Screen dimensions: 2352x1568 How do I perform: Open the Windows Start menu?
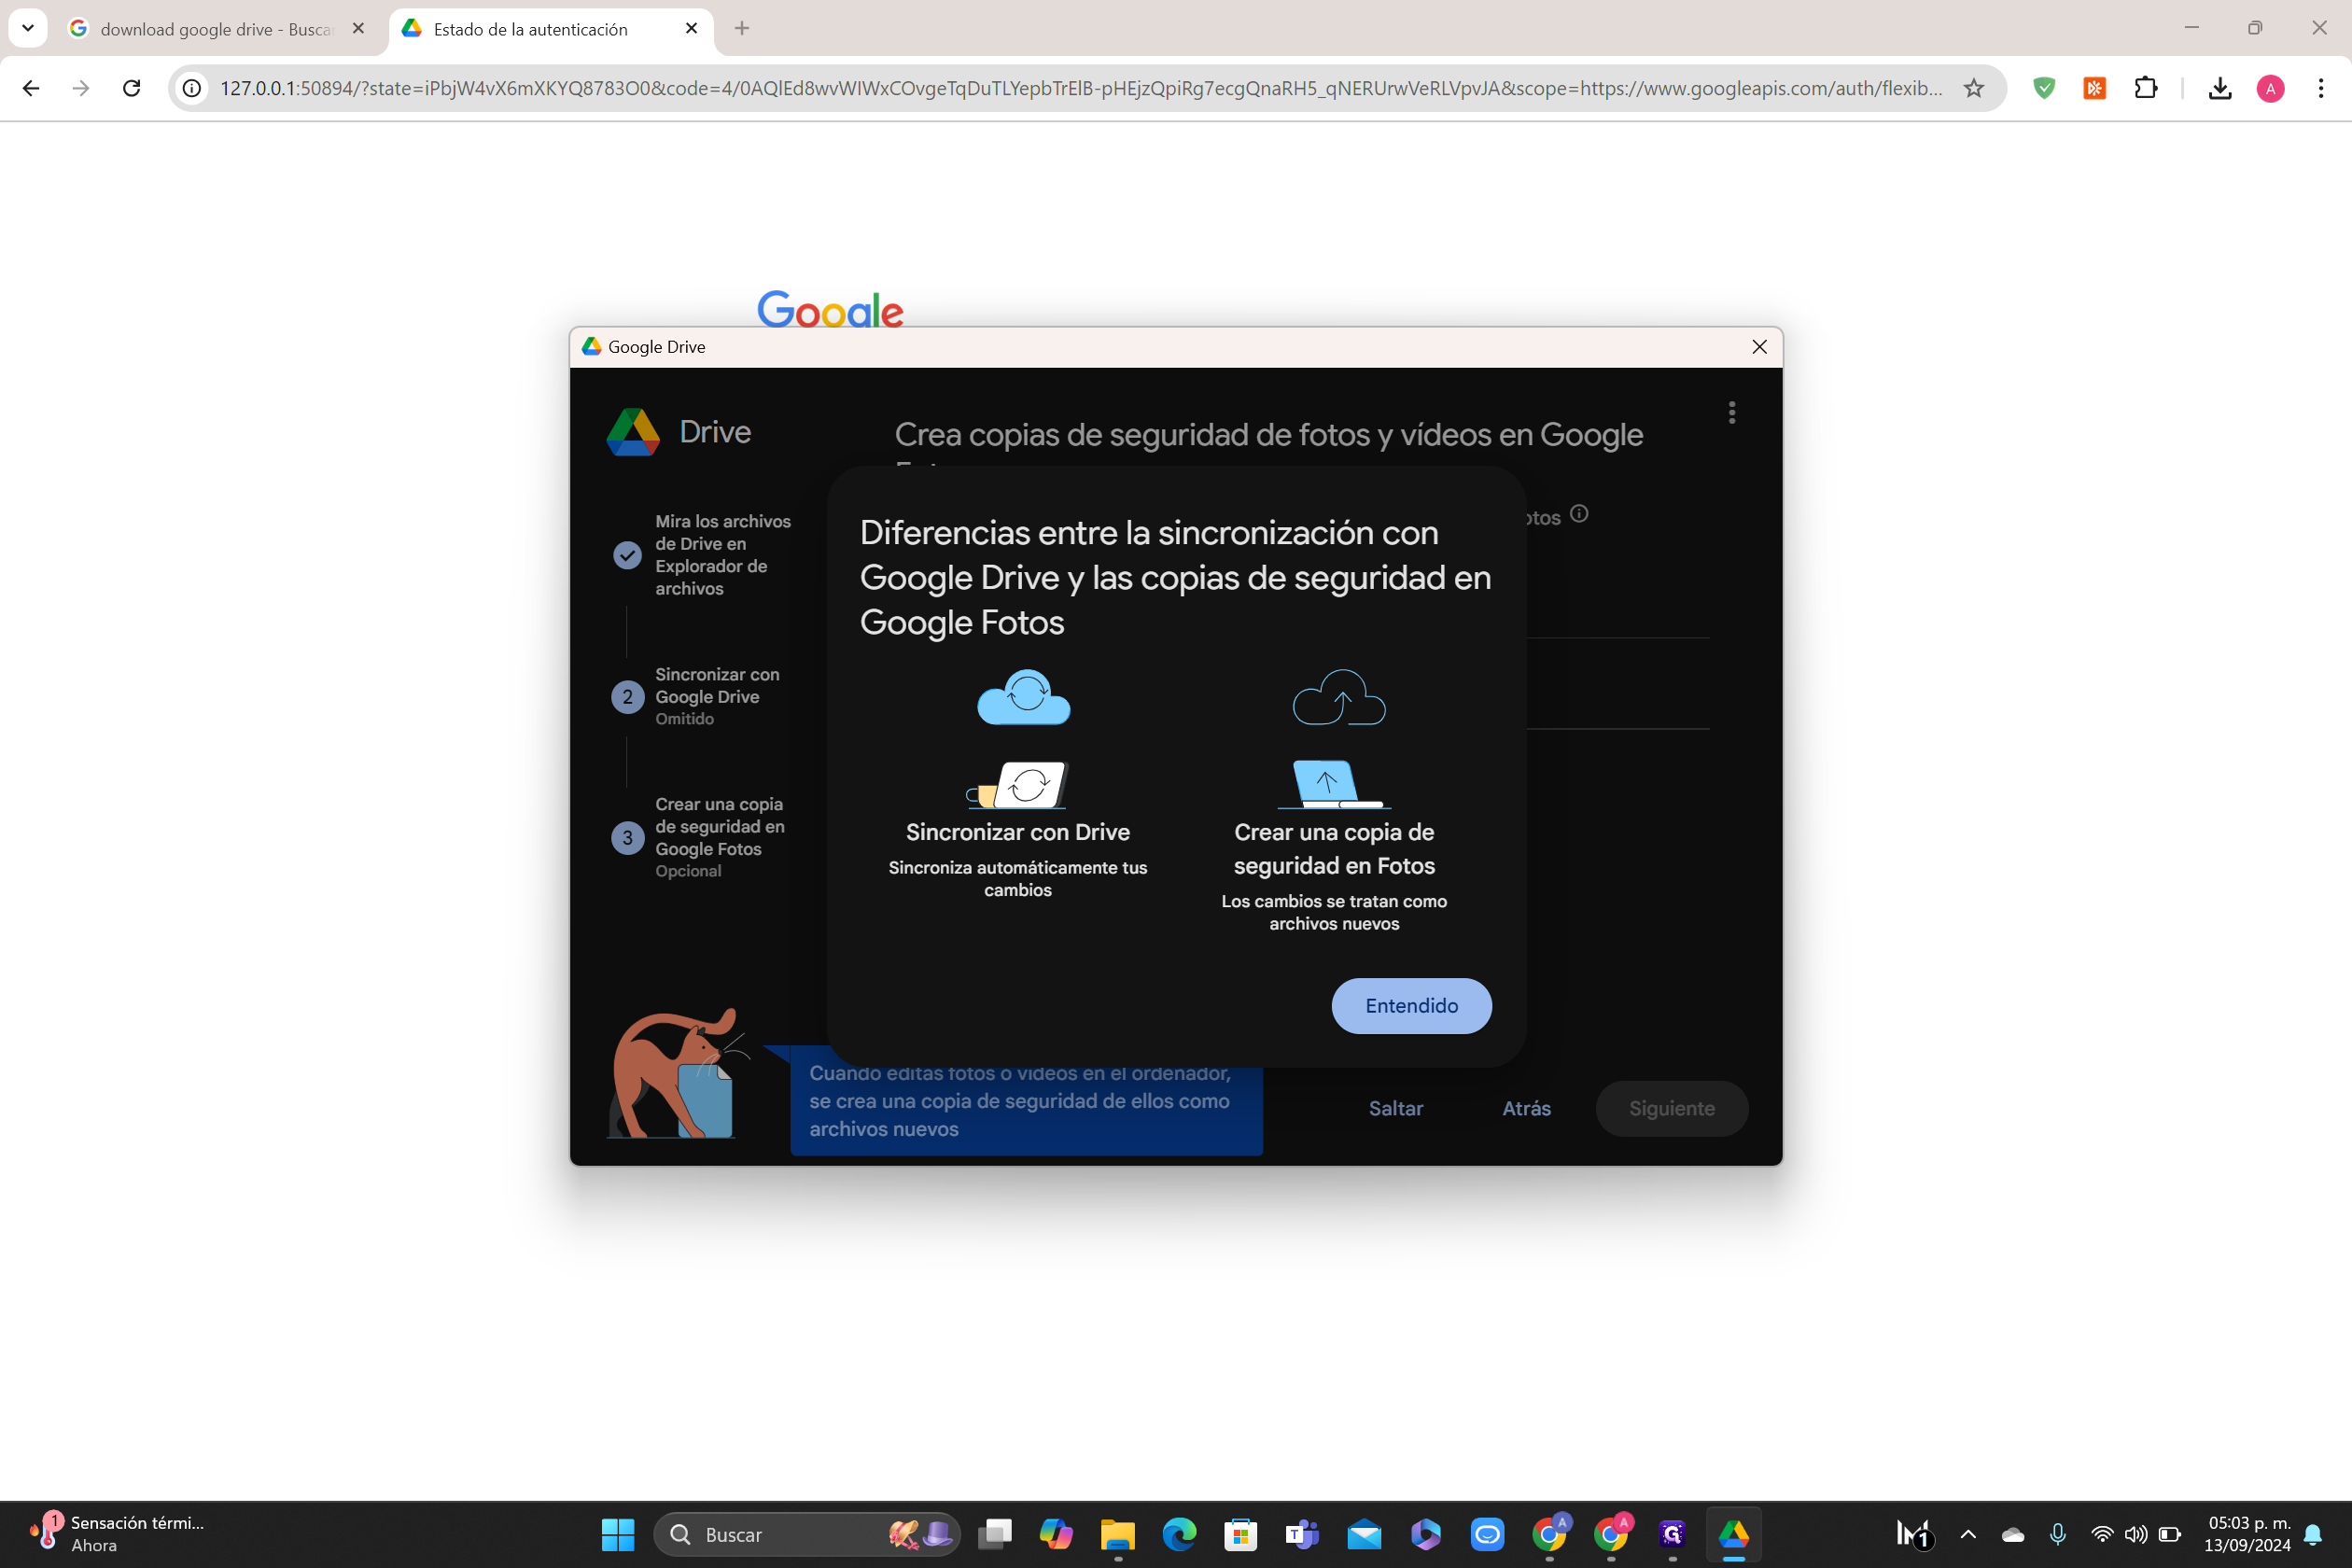(618, 1534)
